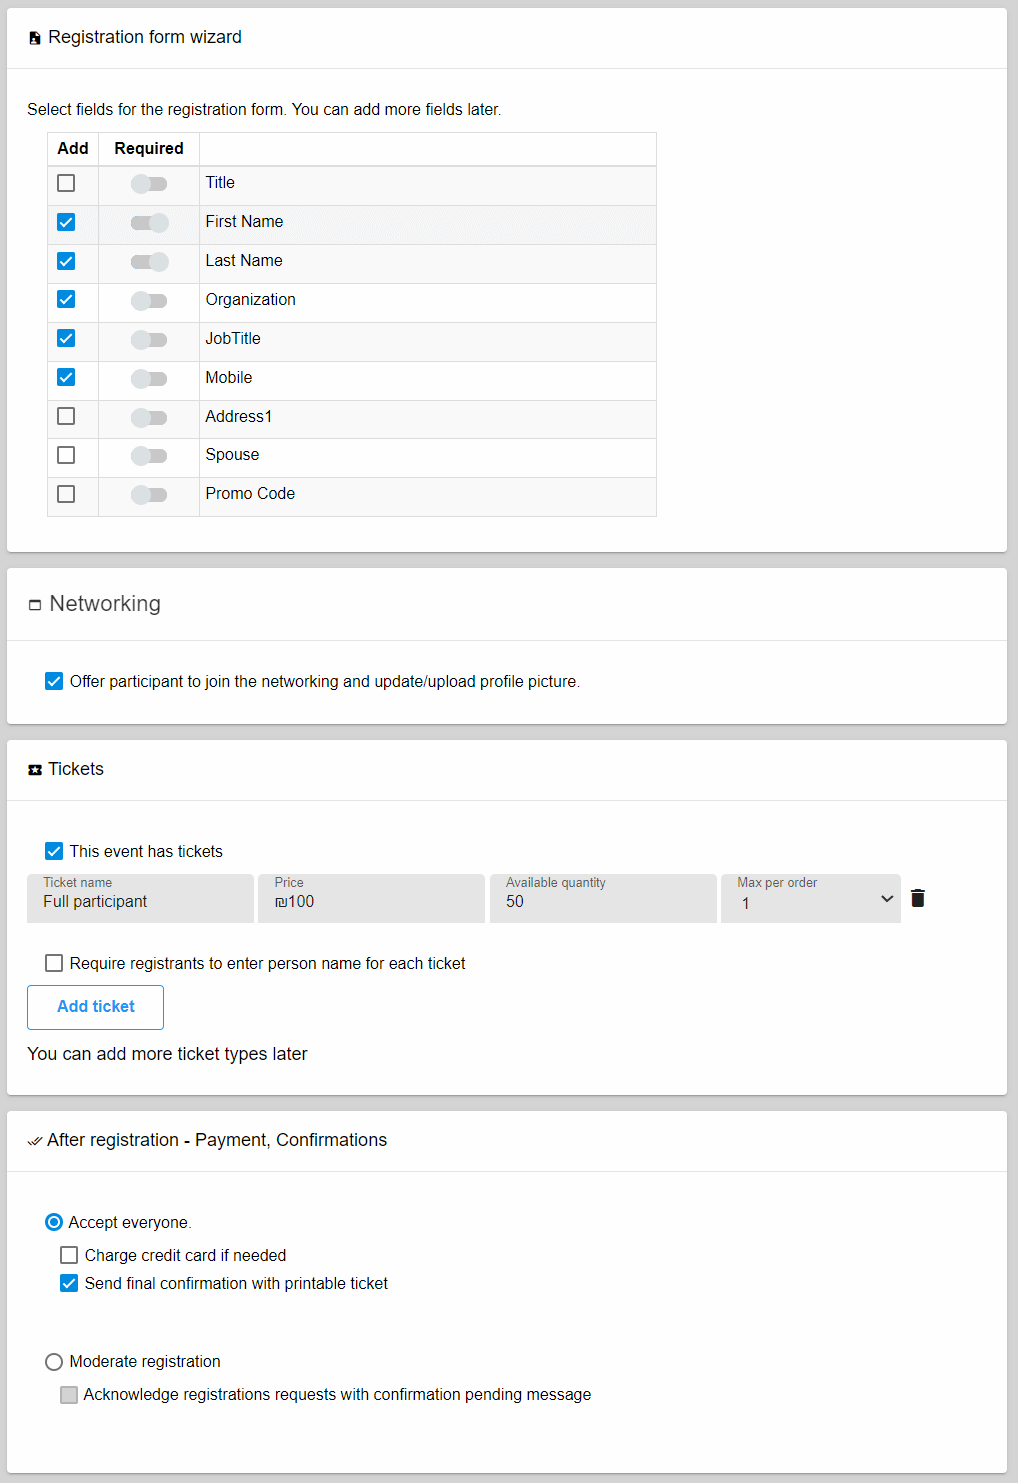Toggle Required switch for Spouse
Viewport: 1018px width, 1483px height.
[149, 456]
